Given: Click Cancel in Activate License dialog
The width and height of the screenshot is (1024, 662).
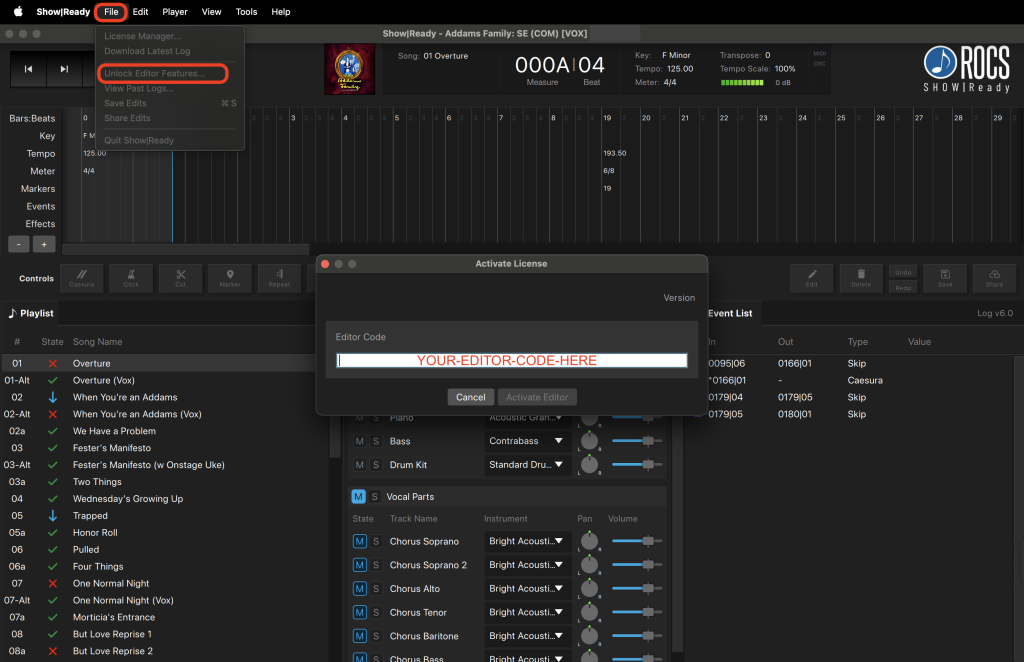Looking at the screenshot, I should pyautogui.click(x=470, y=397).
